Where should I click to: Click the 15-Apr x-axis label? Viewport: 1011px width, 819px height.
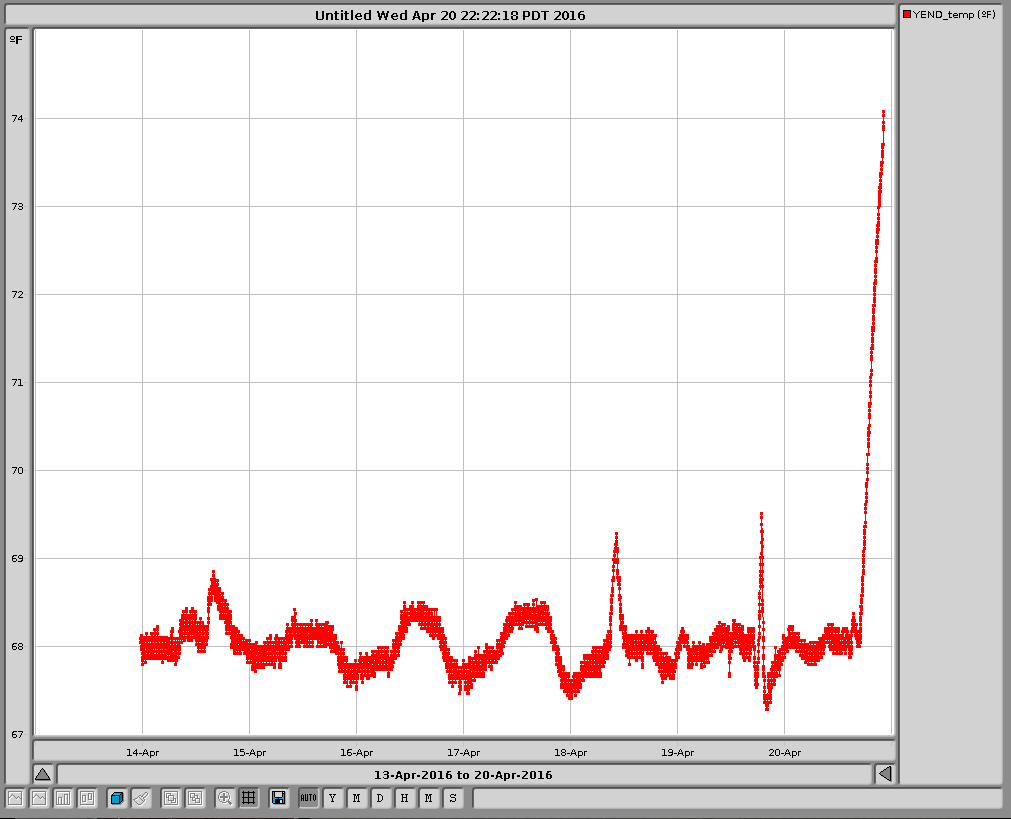(250, 753)
